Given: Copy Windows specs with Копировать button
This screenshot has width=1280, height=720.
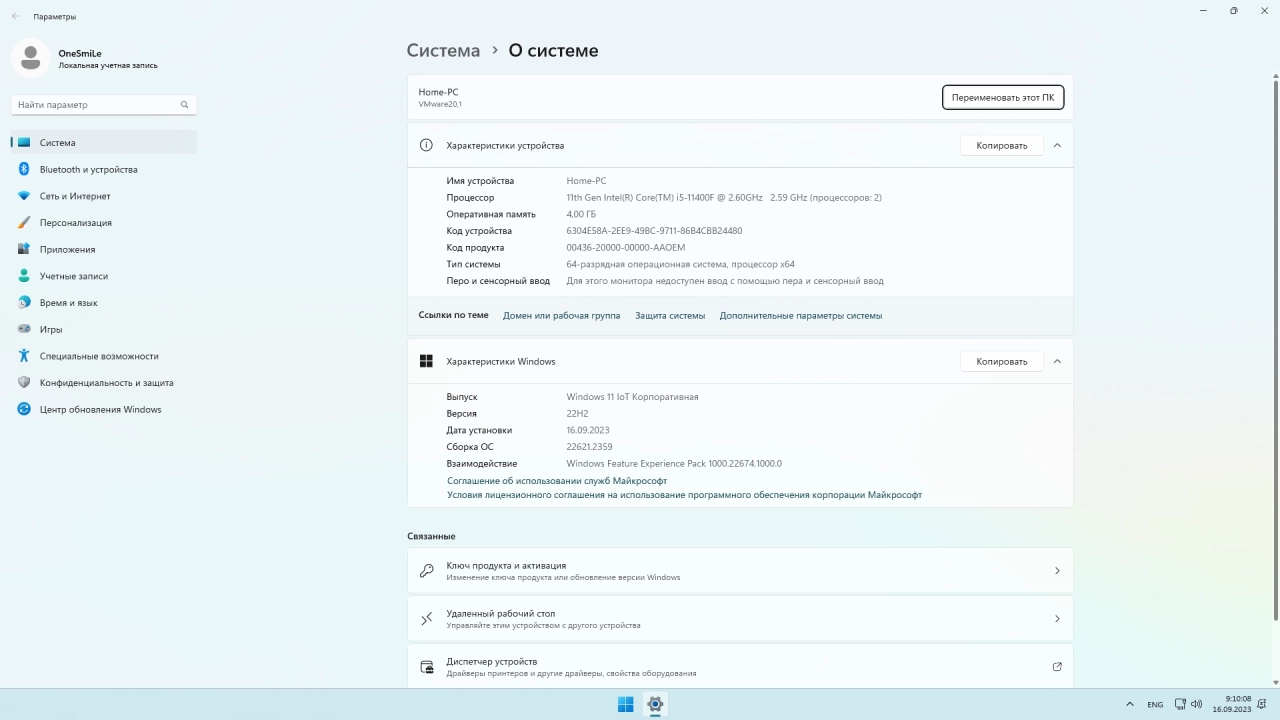Looking at the screenshot, I should tap(1002, 361).
